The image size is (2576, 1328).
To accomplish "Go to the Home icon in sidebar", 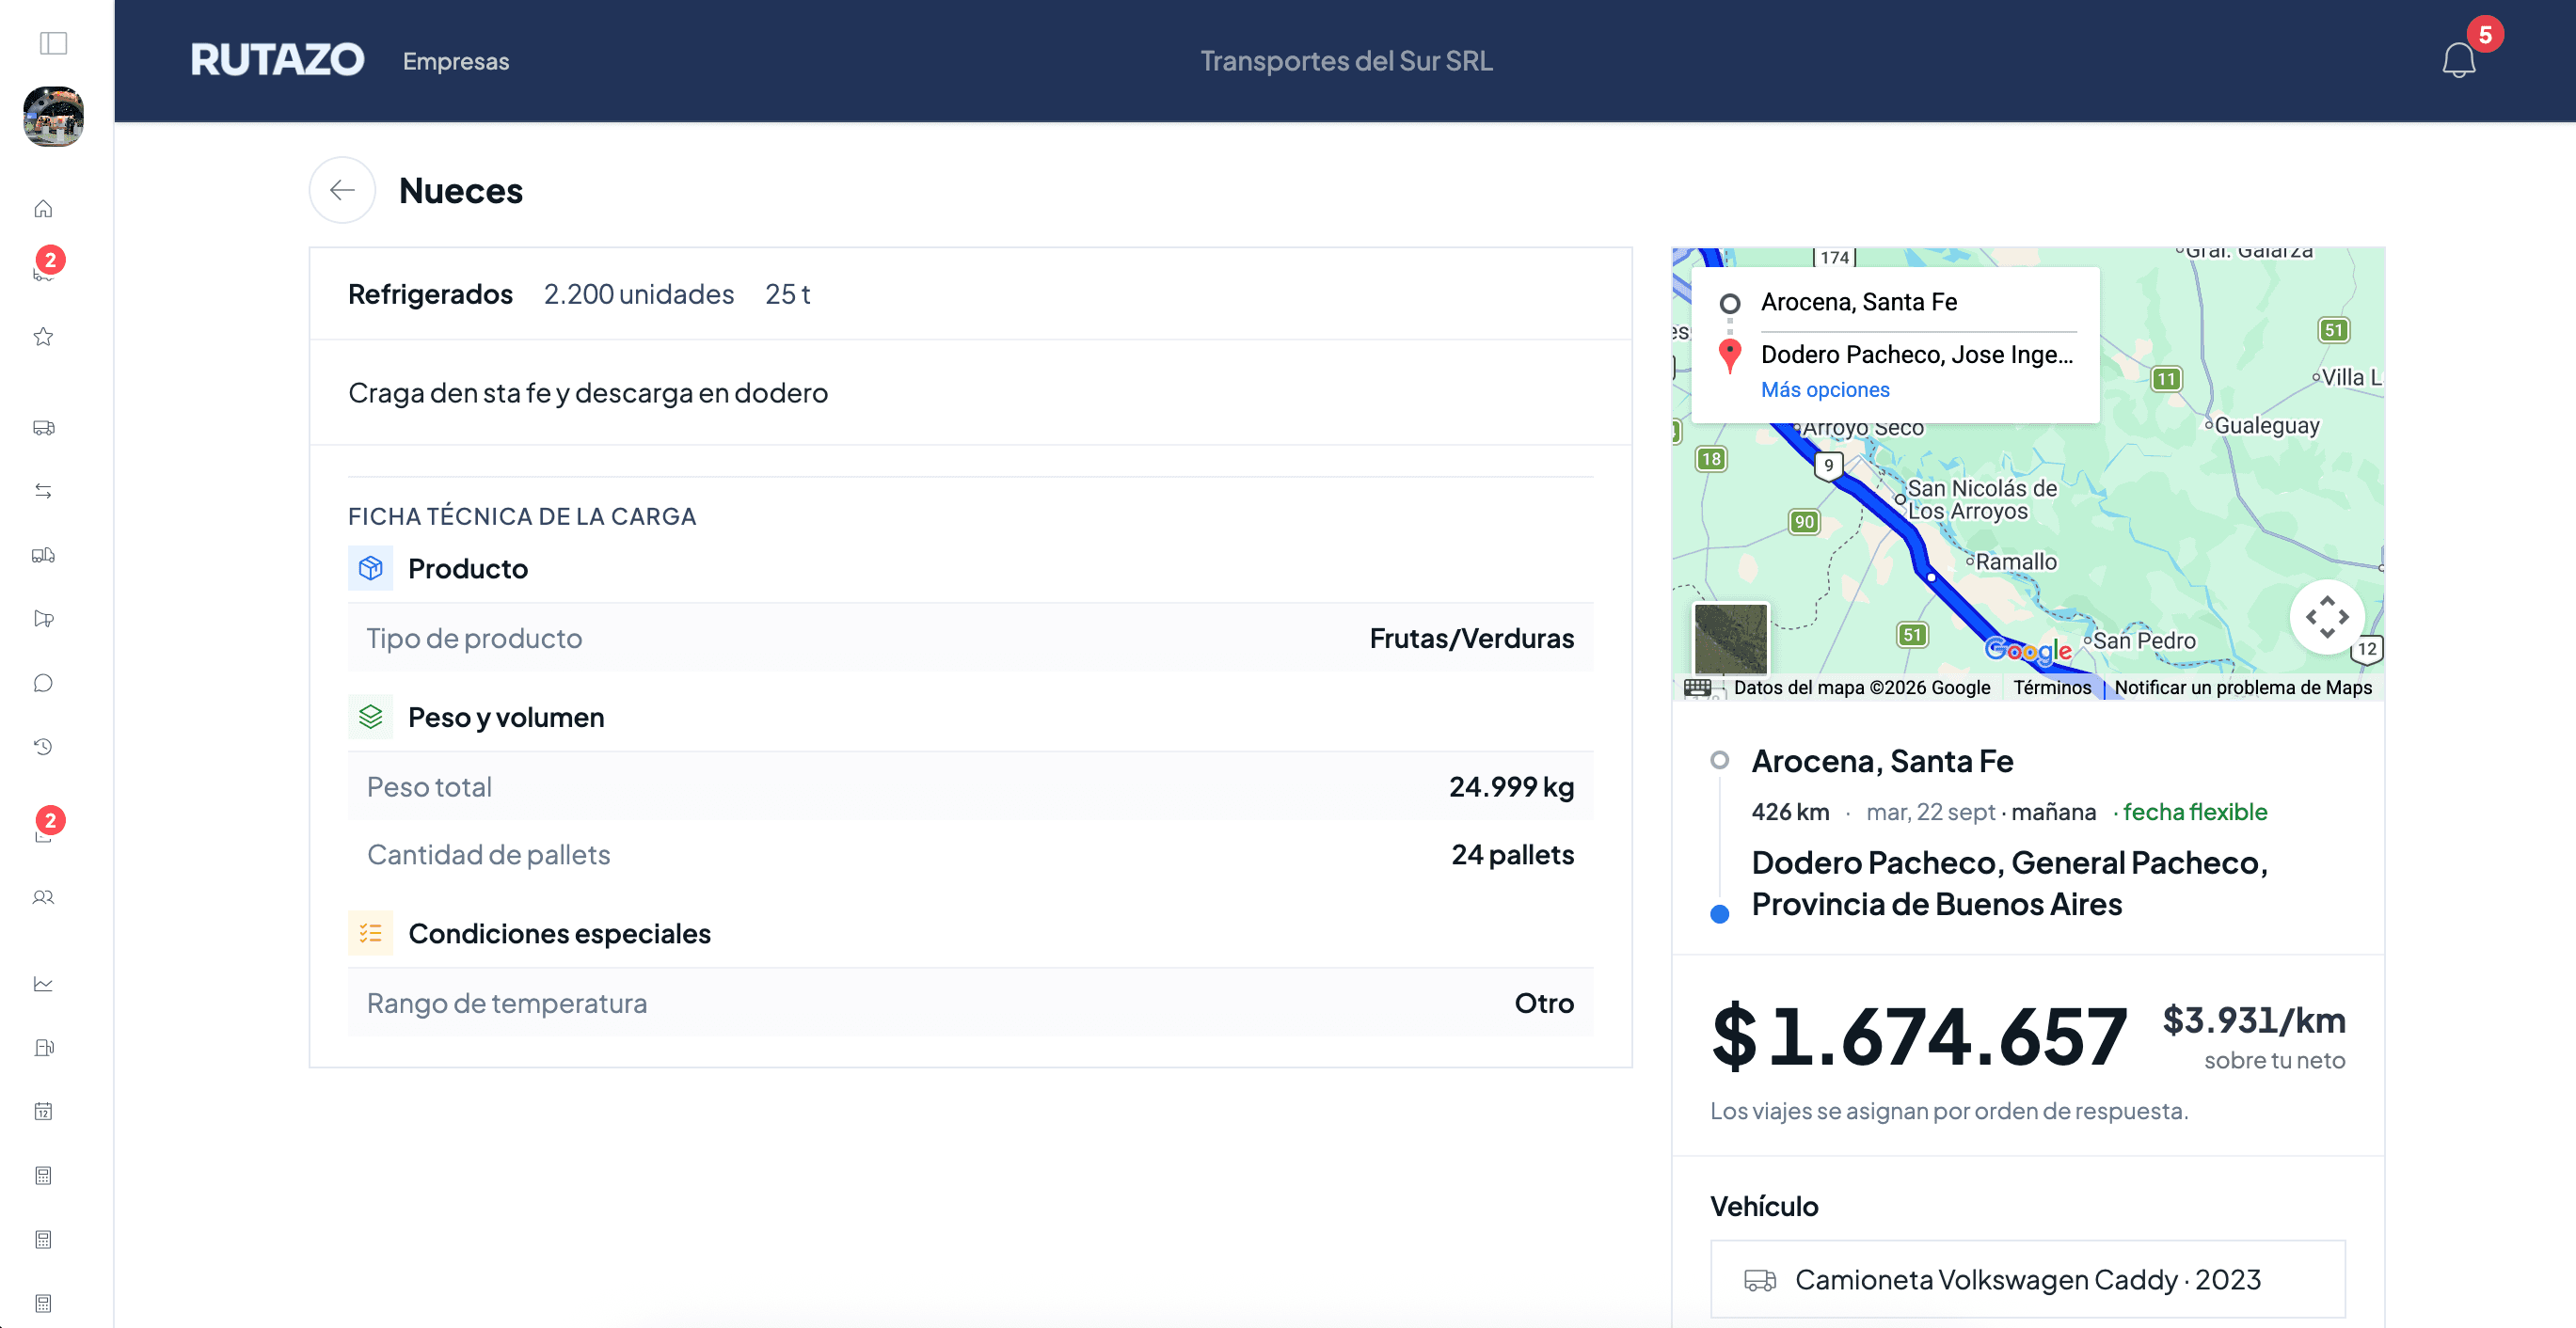I will [43, 209].
